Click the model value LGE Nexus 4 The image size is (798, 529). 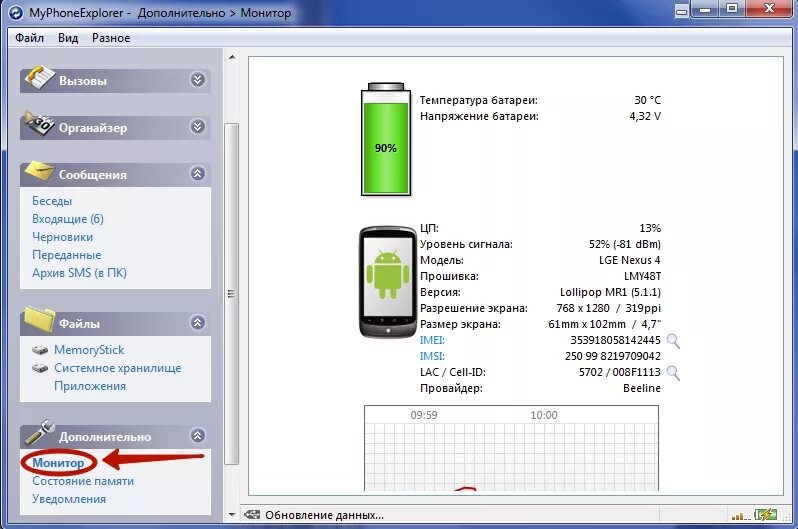click(630, 260)
